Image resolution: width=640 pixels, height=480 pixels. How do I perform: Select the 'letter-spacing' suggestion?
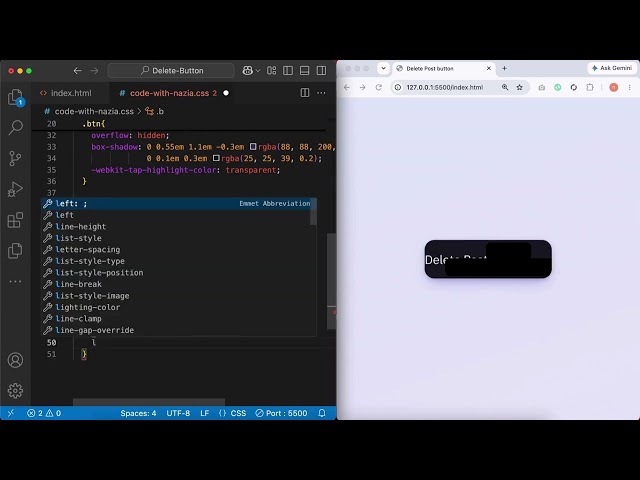(x=179, y=249)
